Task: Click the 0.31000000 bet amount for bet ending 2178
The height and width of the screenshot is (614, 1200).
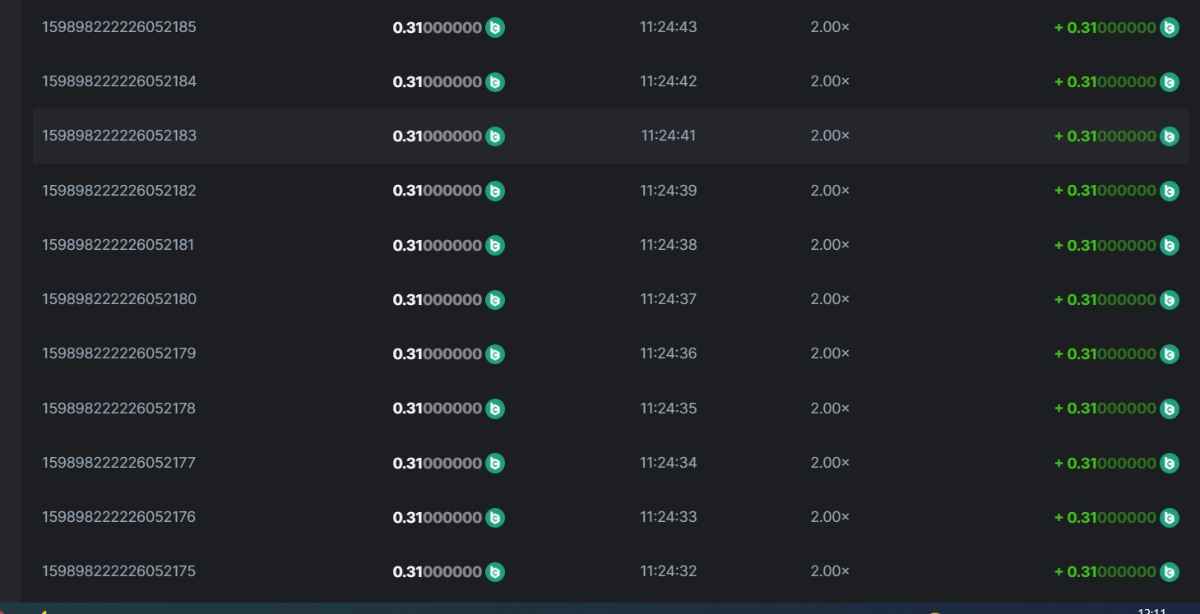Action: (x=437, y=409)
